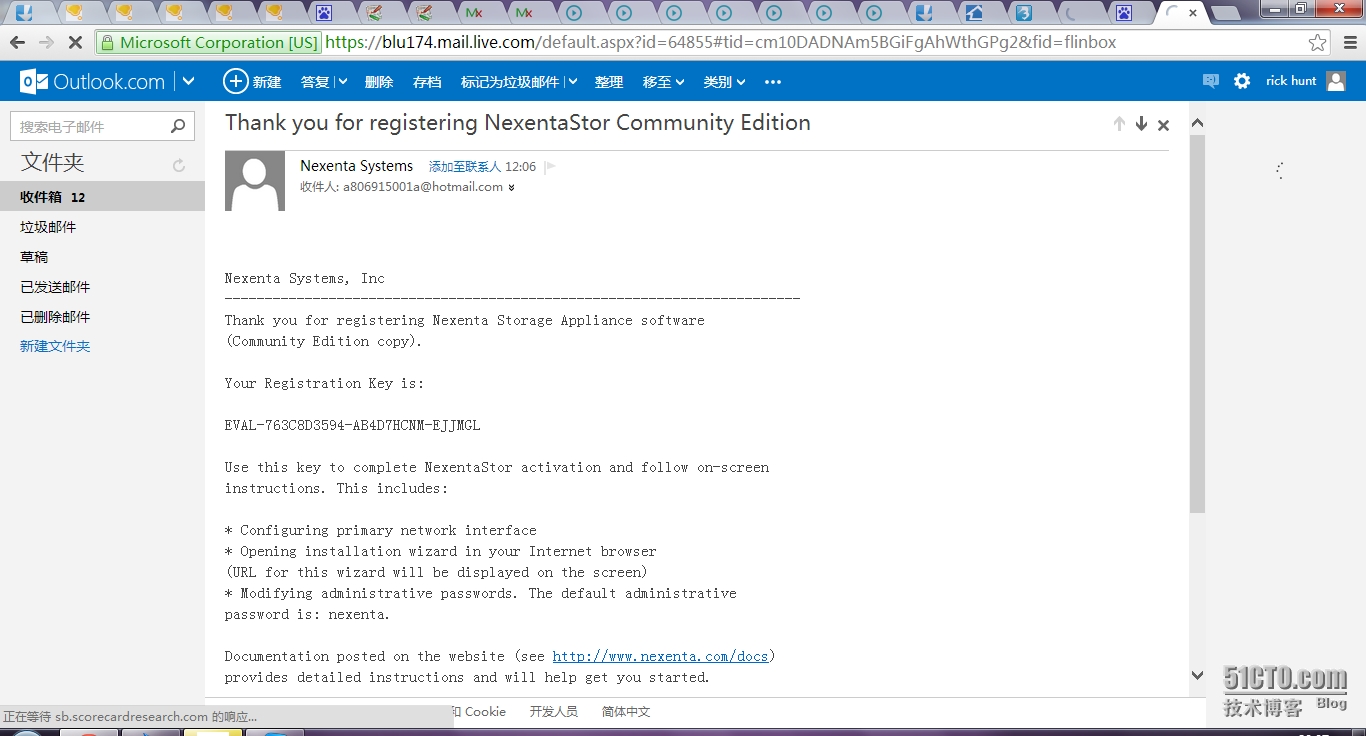Click the browser forward arrow
This screenshot has height=736, width=1366.
coord(46,43)
